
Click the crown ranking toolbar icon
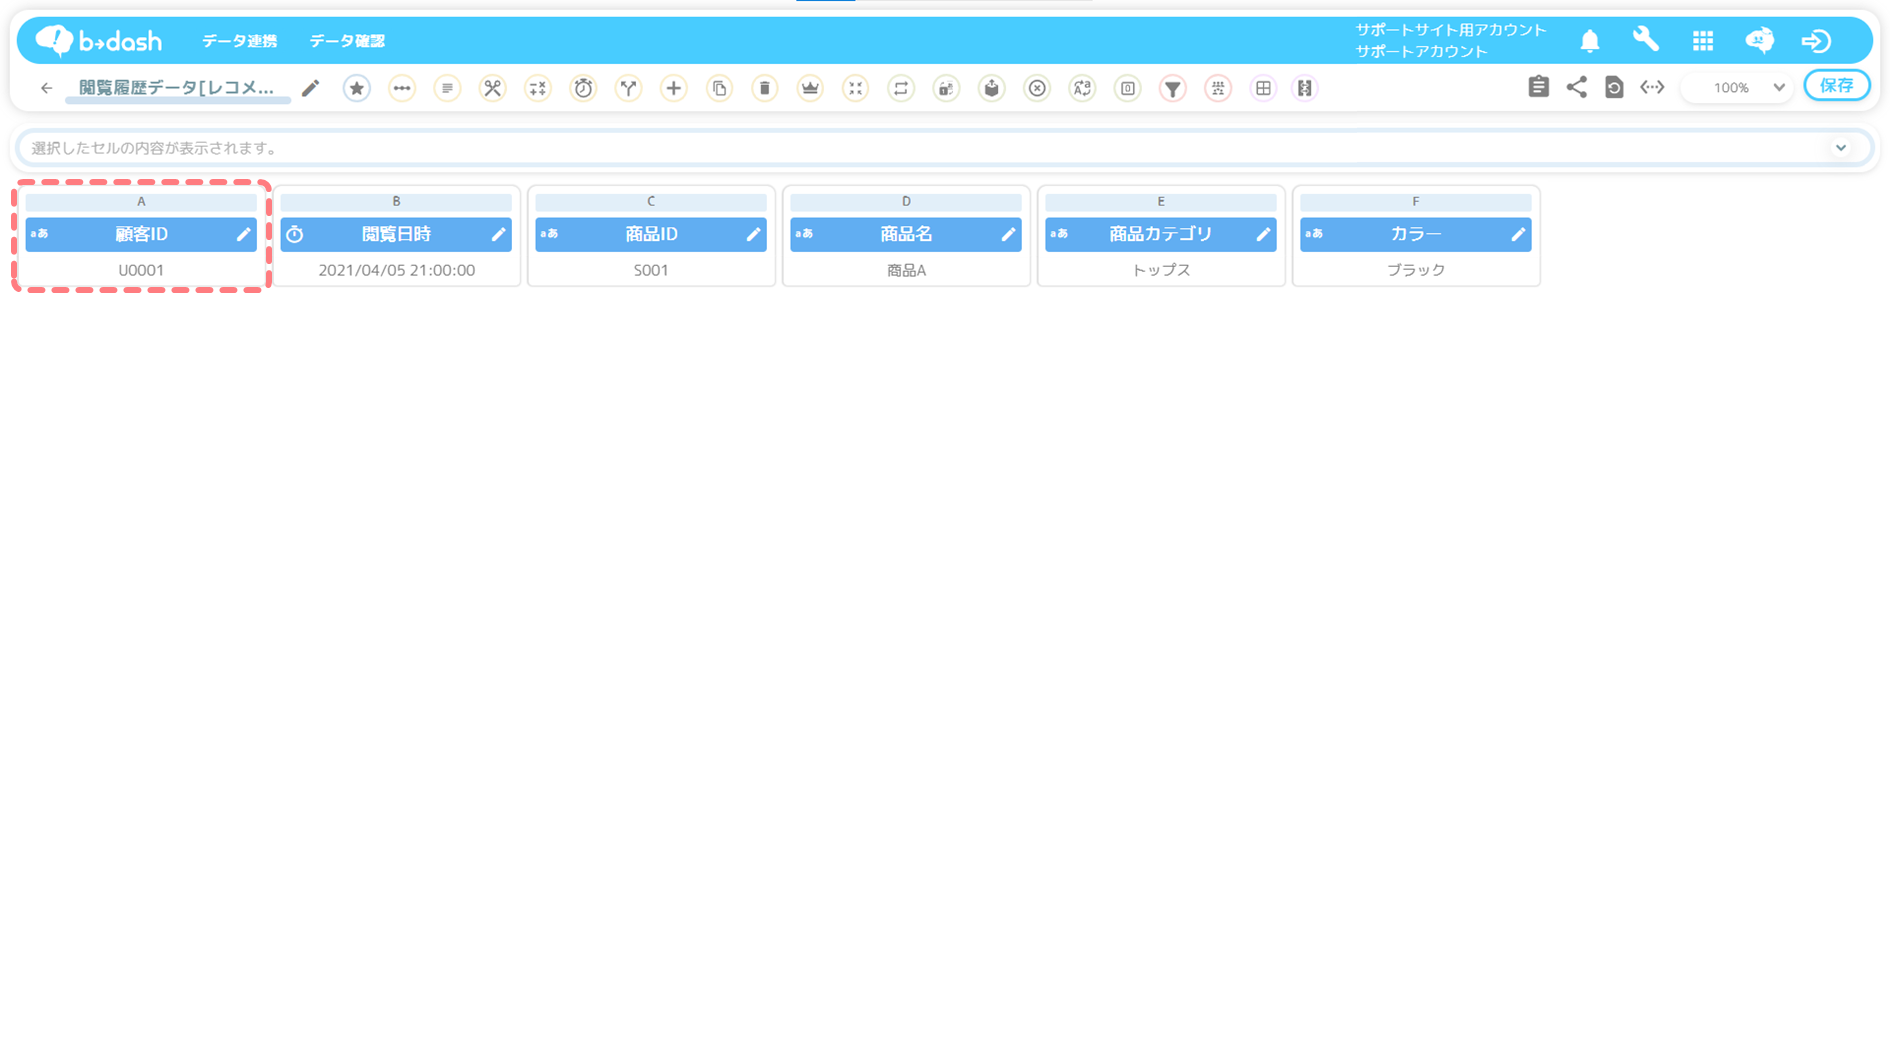pos(810,88)
